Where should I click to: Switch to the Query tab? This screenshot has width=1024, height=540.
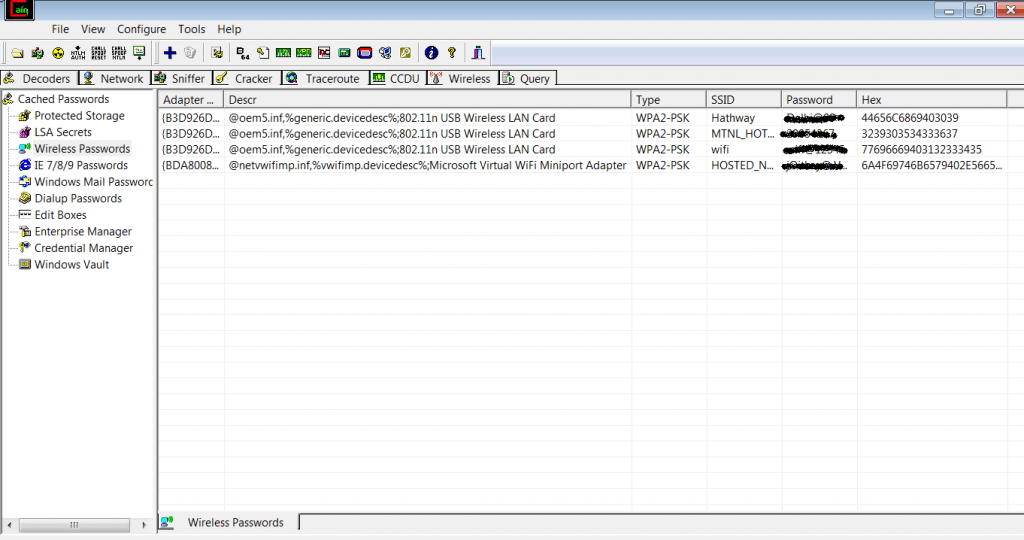527,78
